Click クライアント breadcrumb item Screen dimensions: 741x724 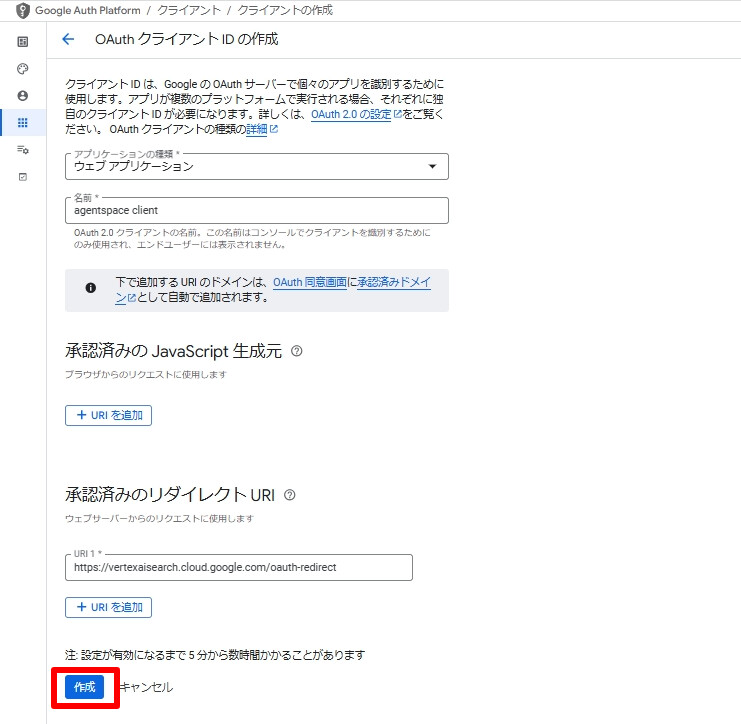189,10
